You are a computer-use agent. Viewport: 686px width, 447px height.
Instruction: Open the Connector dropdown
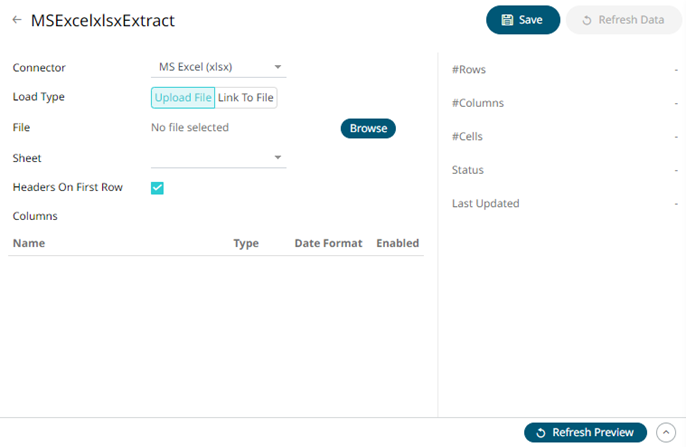218,68
